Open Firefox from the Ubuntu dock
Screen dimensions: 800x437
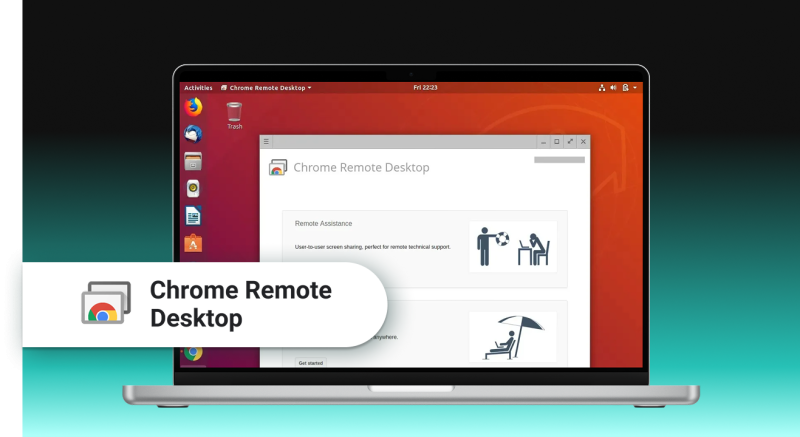pos(193,107)
